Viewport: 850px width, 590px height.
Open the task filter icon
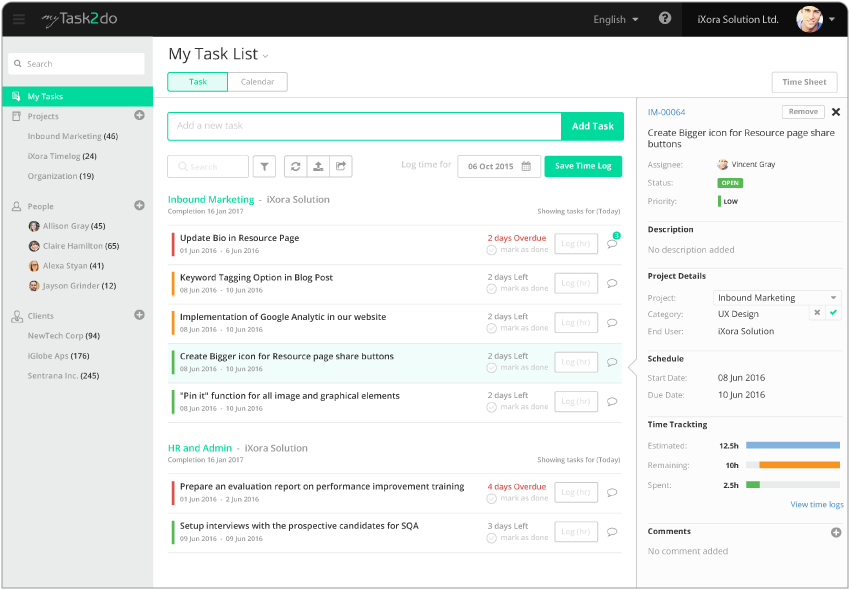click(265, 167)
